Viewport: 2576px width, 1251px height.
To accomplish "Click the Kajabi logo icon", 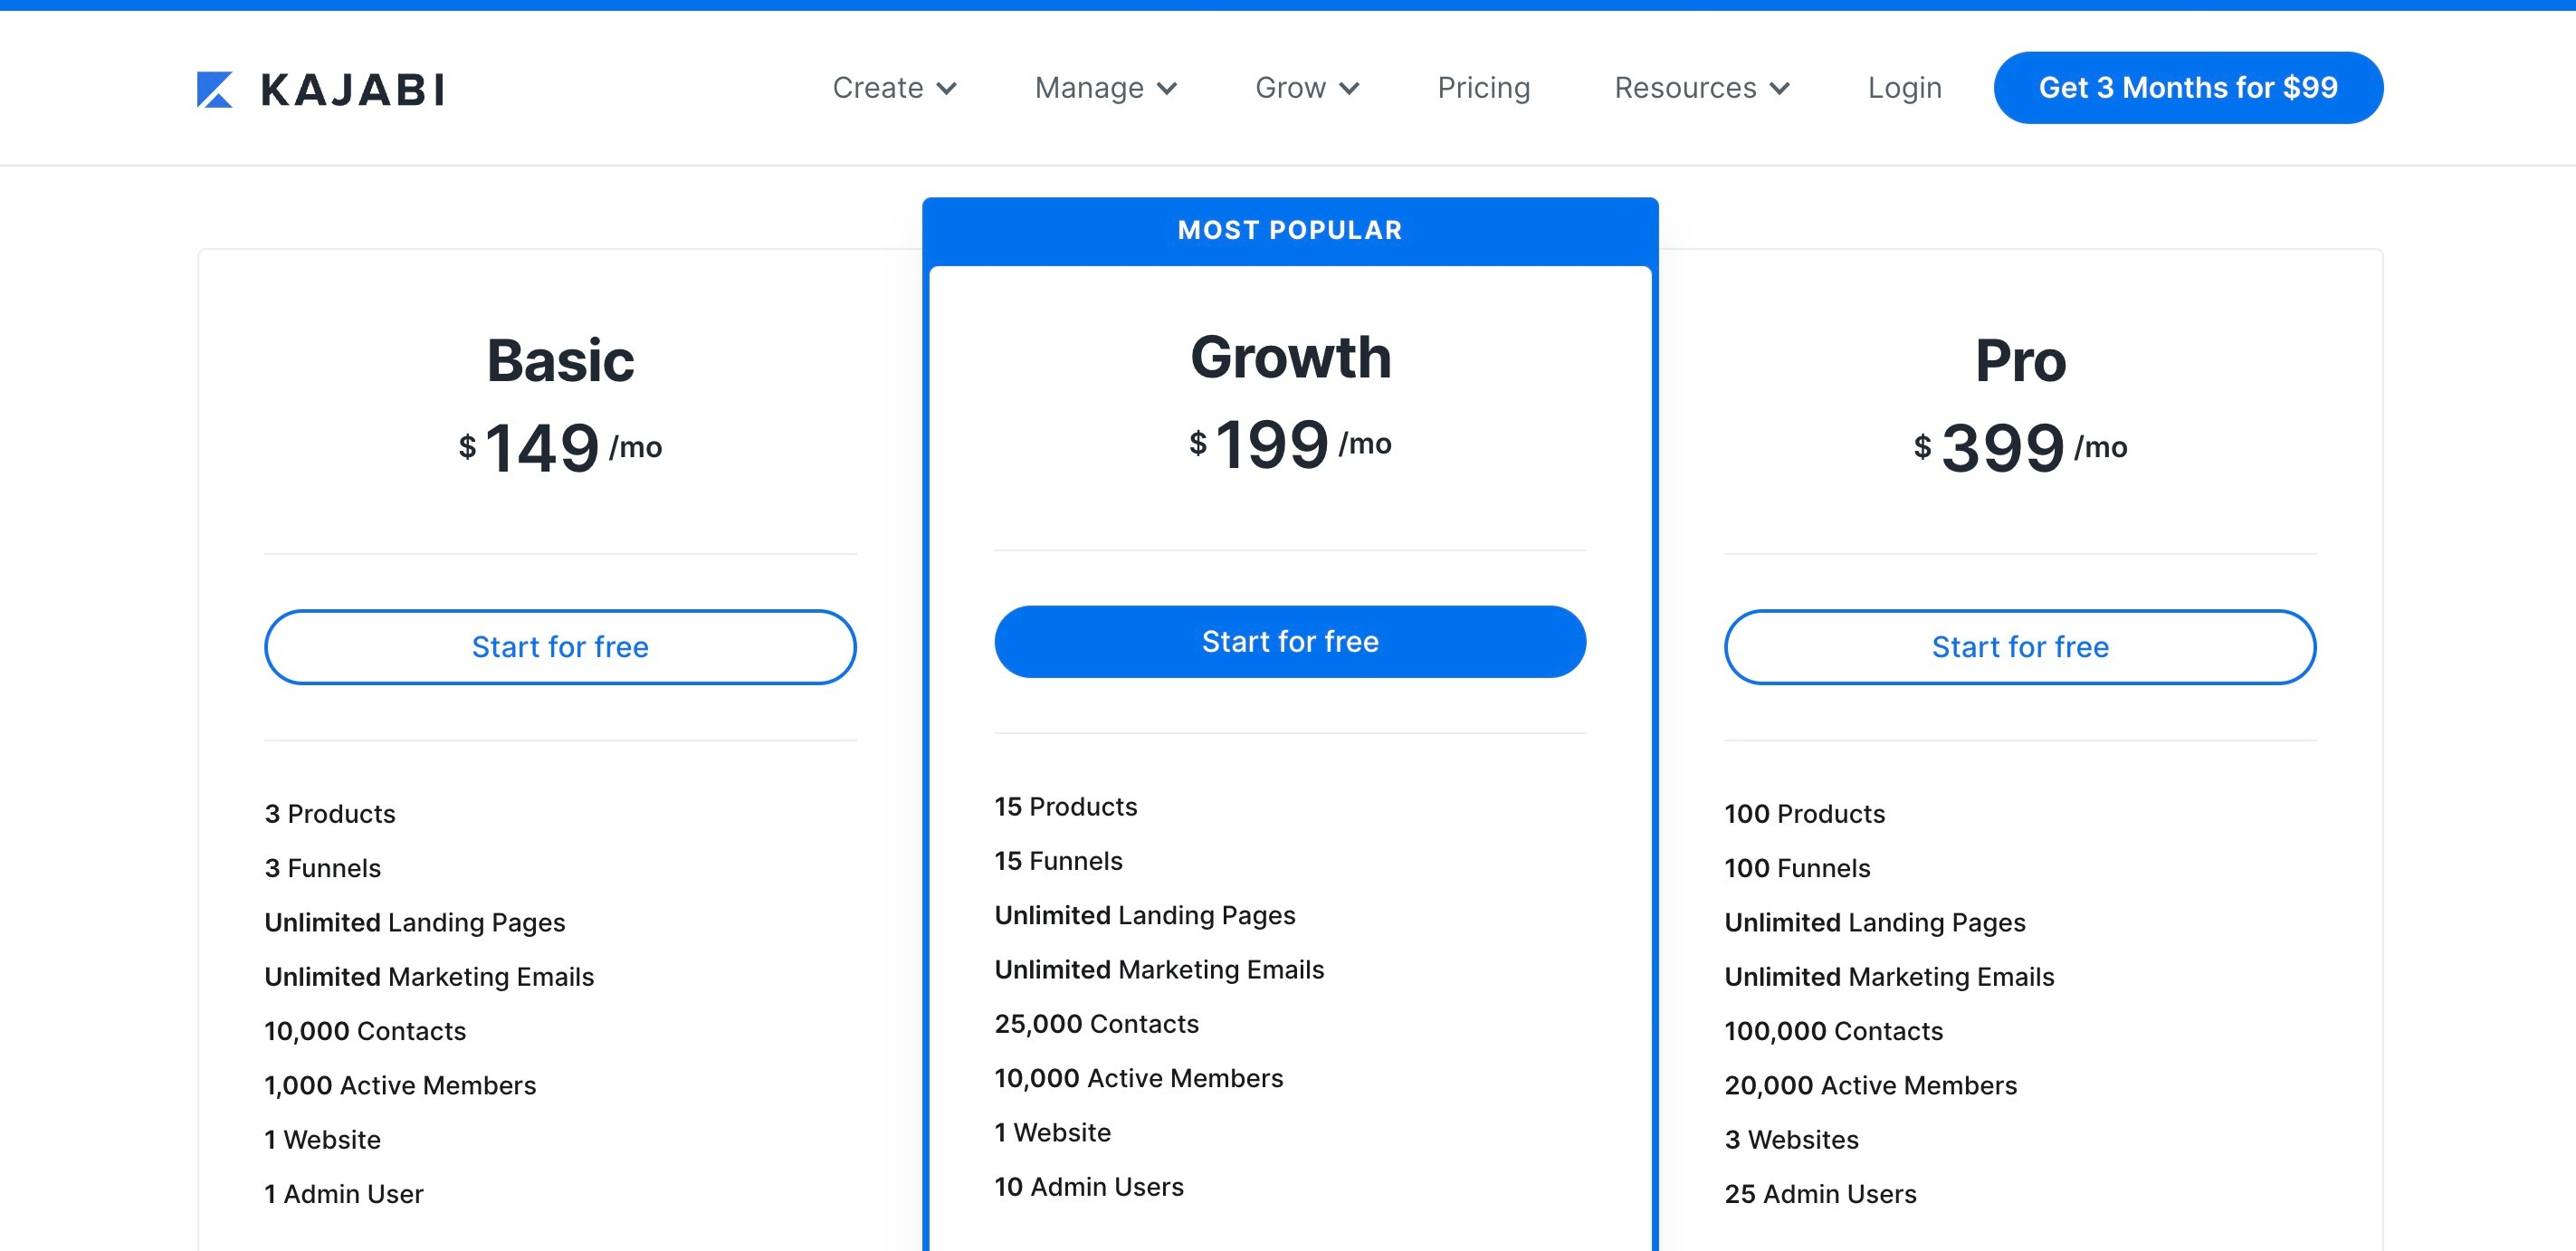I will click(215, 89).
